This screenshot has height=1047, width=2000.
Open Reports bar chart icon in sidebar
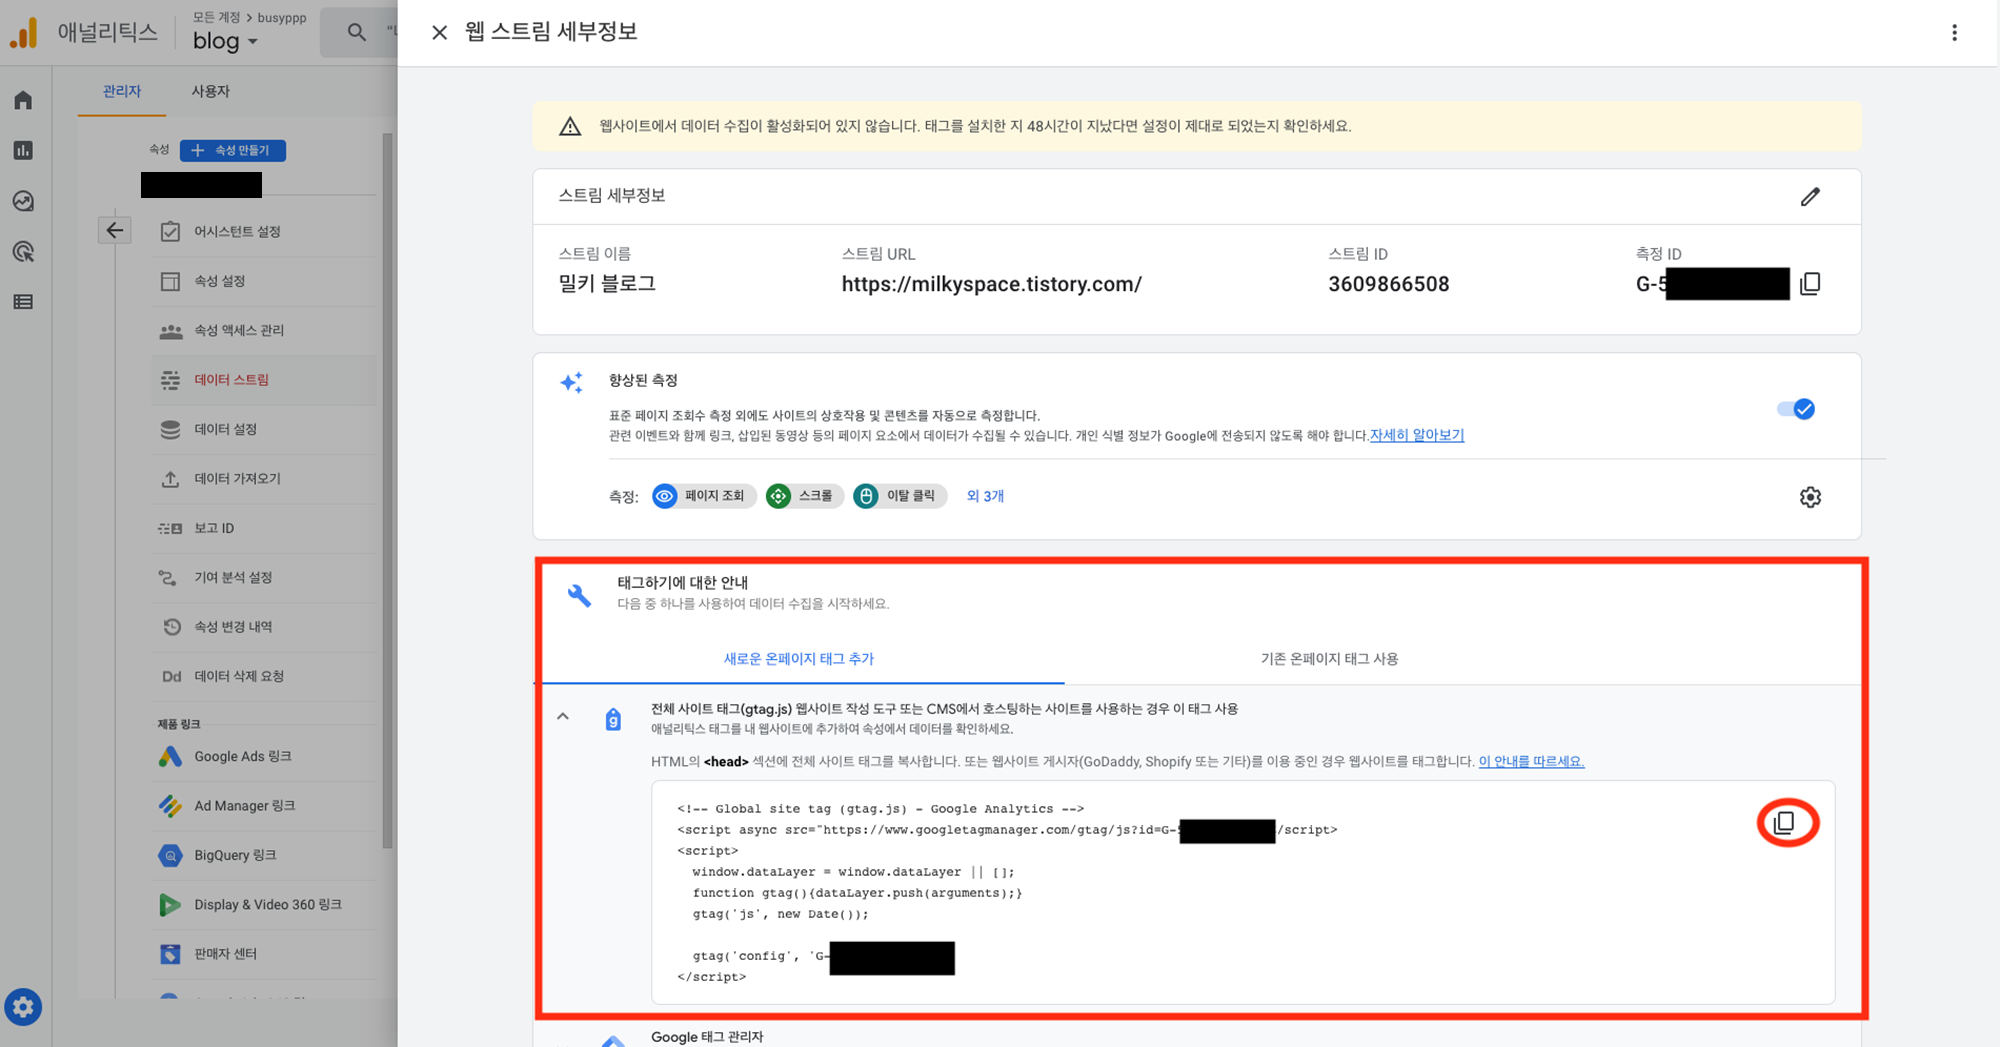tap(23, 150)
